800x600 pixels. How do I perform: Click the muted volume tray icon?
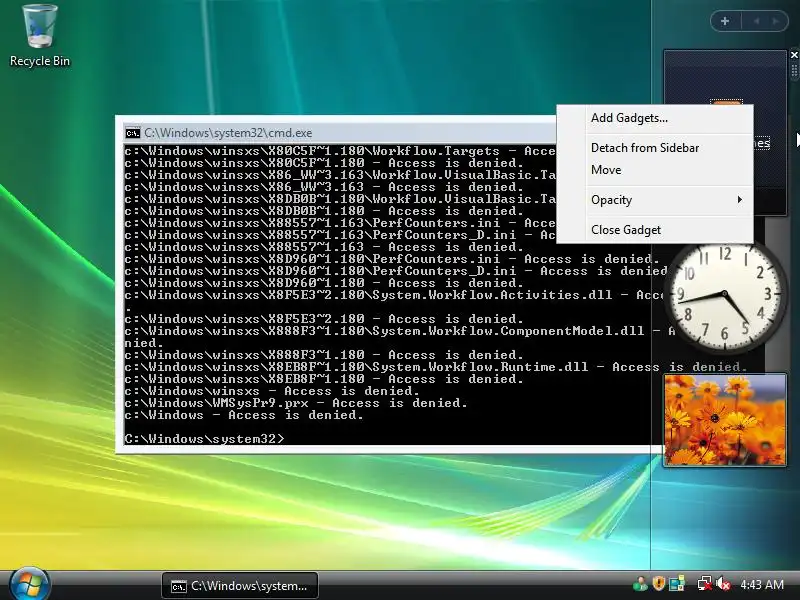pos(722,584)
